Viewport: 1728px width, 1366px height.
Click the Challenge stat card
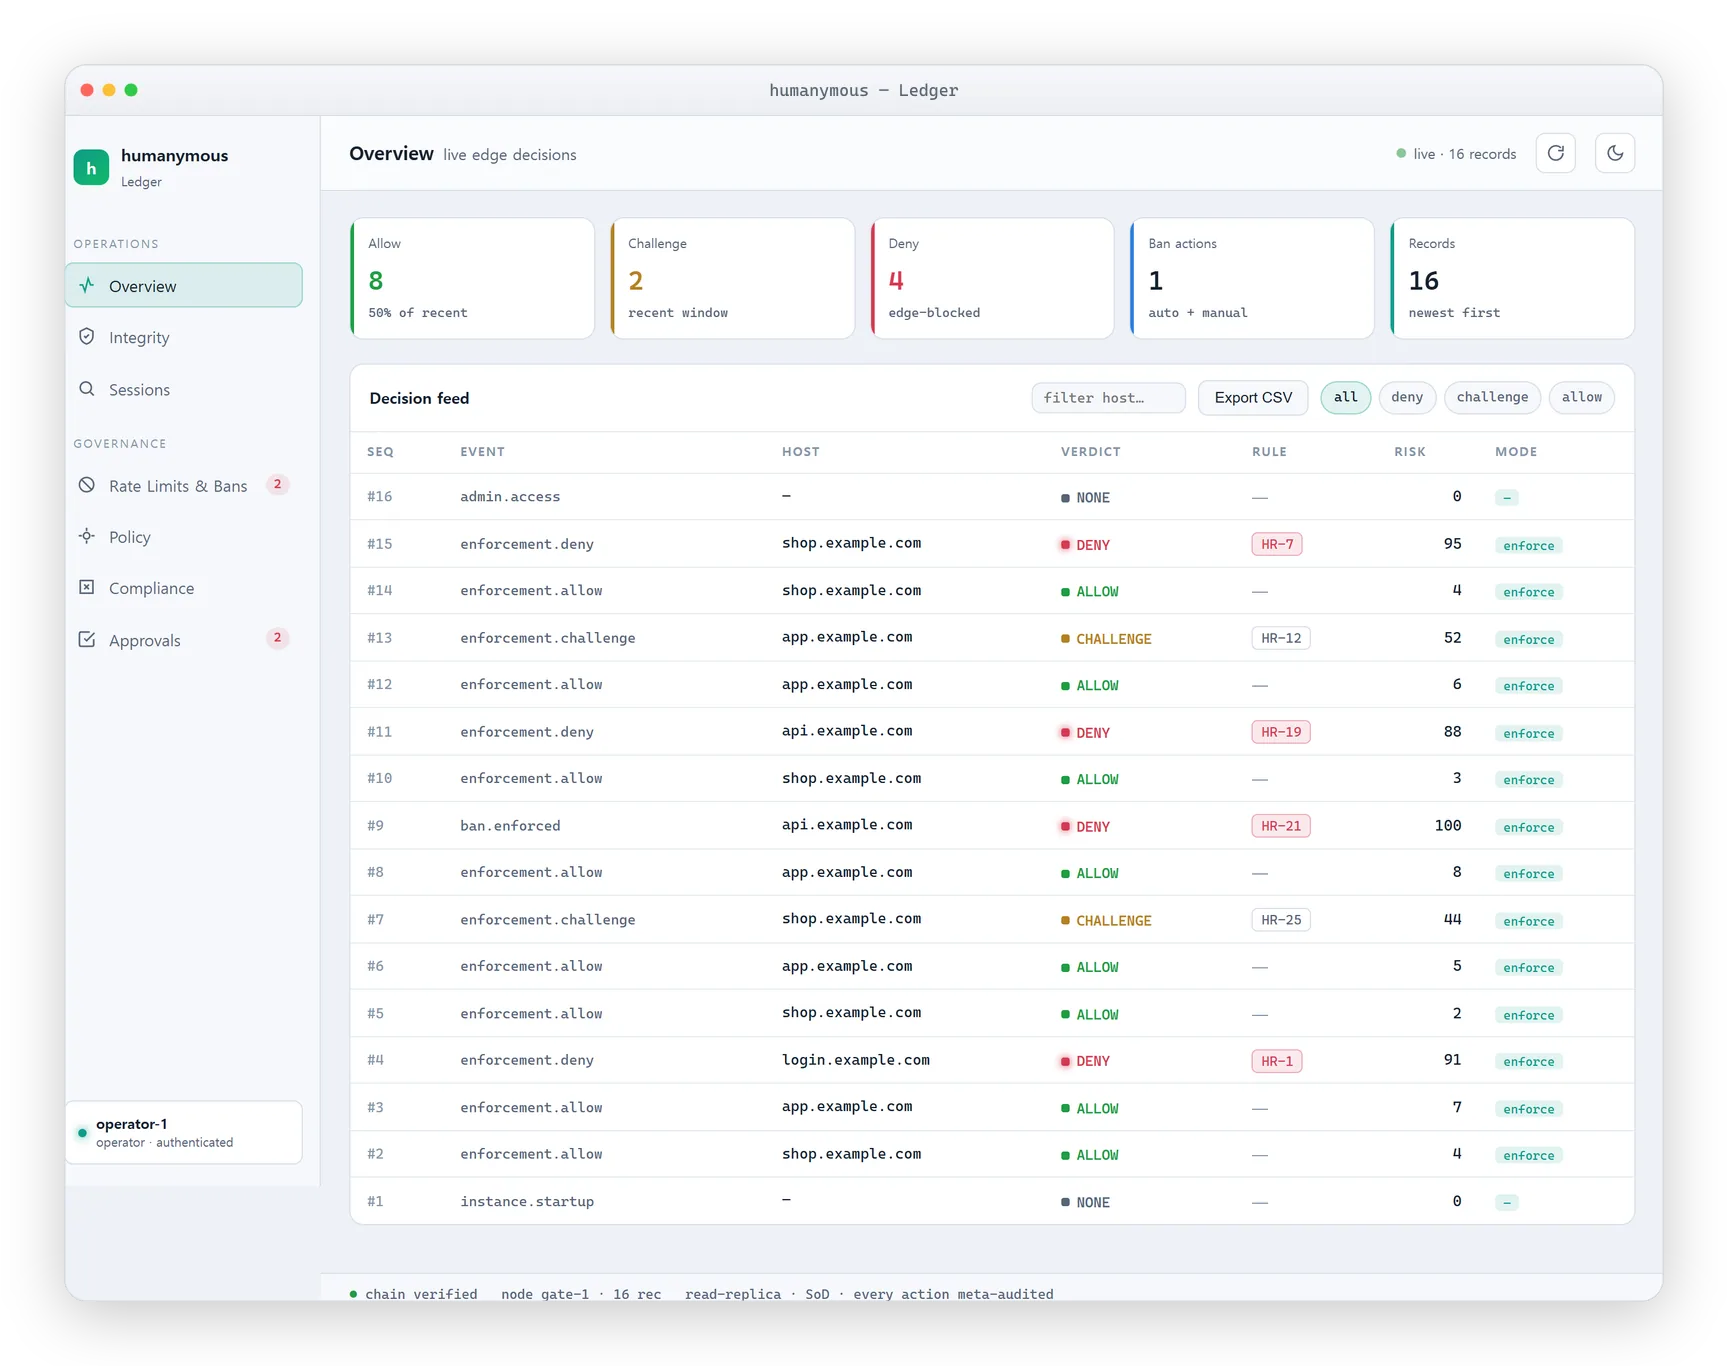coord(732,279)
